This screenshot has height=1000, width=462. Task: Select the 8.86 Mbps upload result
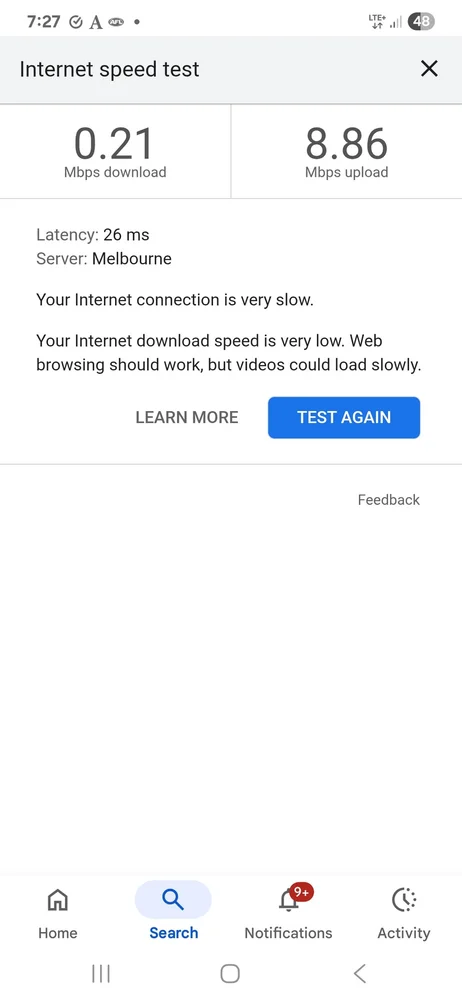click(346, 152)
